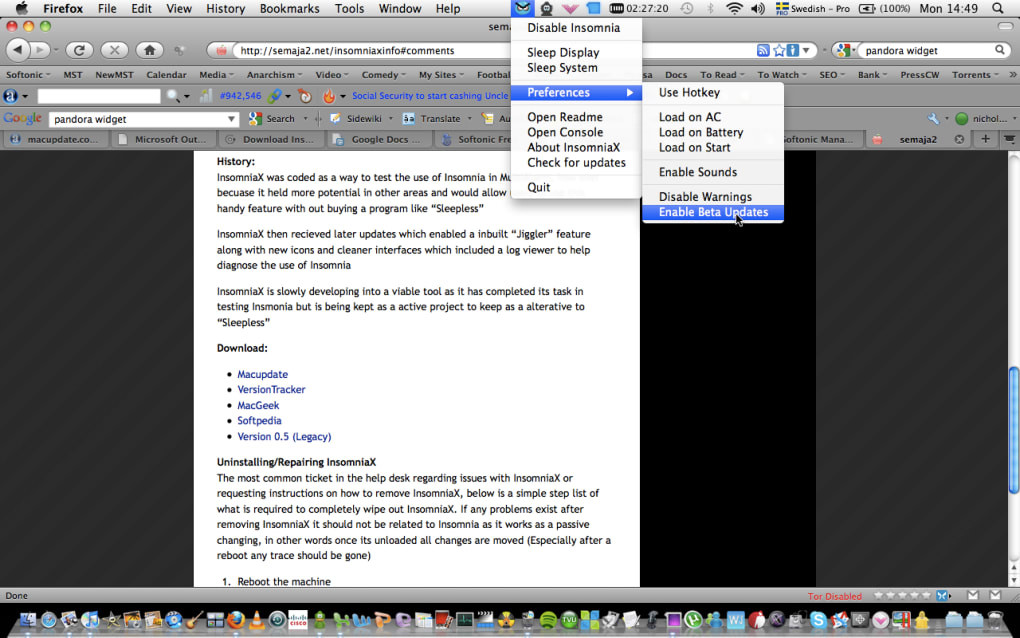Click the Stop loading X button

pos(114,50)
